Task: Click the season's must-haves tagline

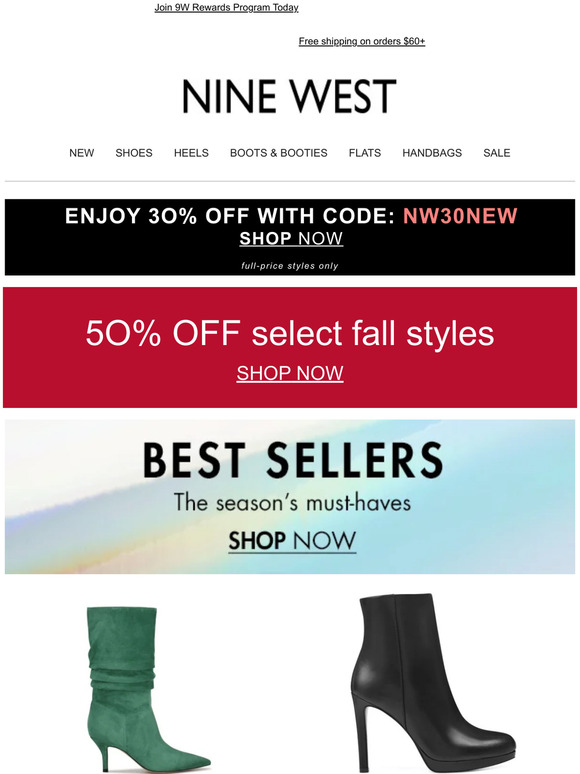Action: (x=292, y=503)
